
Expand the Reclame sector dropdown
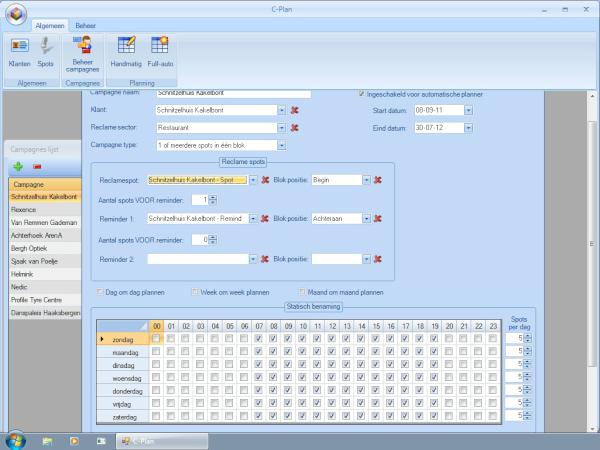[x=282, y=128]
